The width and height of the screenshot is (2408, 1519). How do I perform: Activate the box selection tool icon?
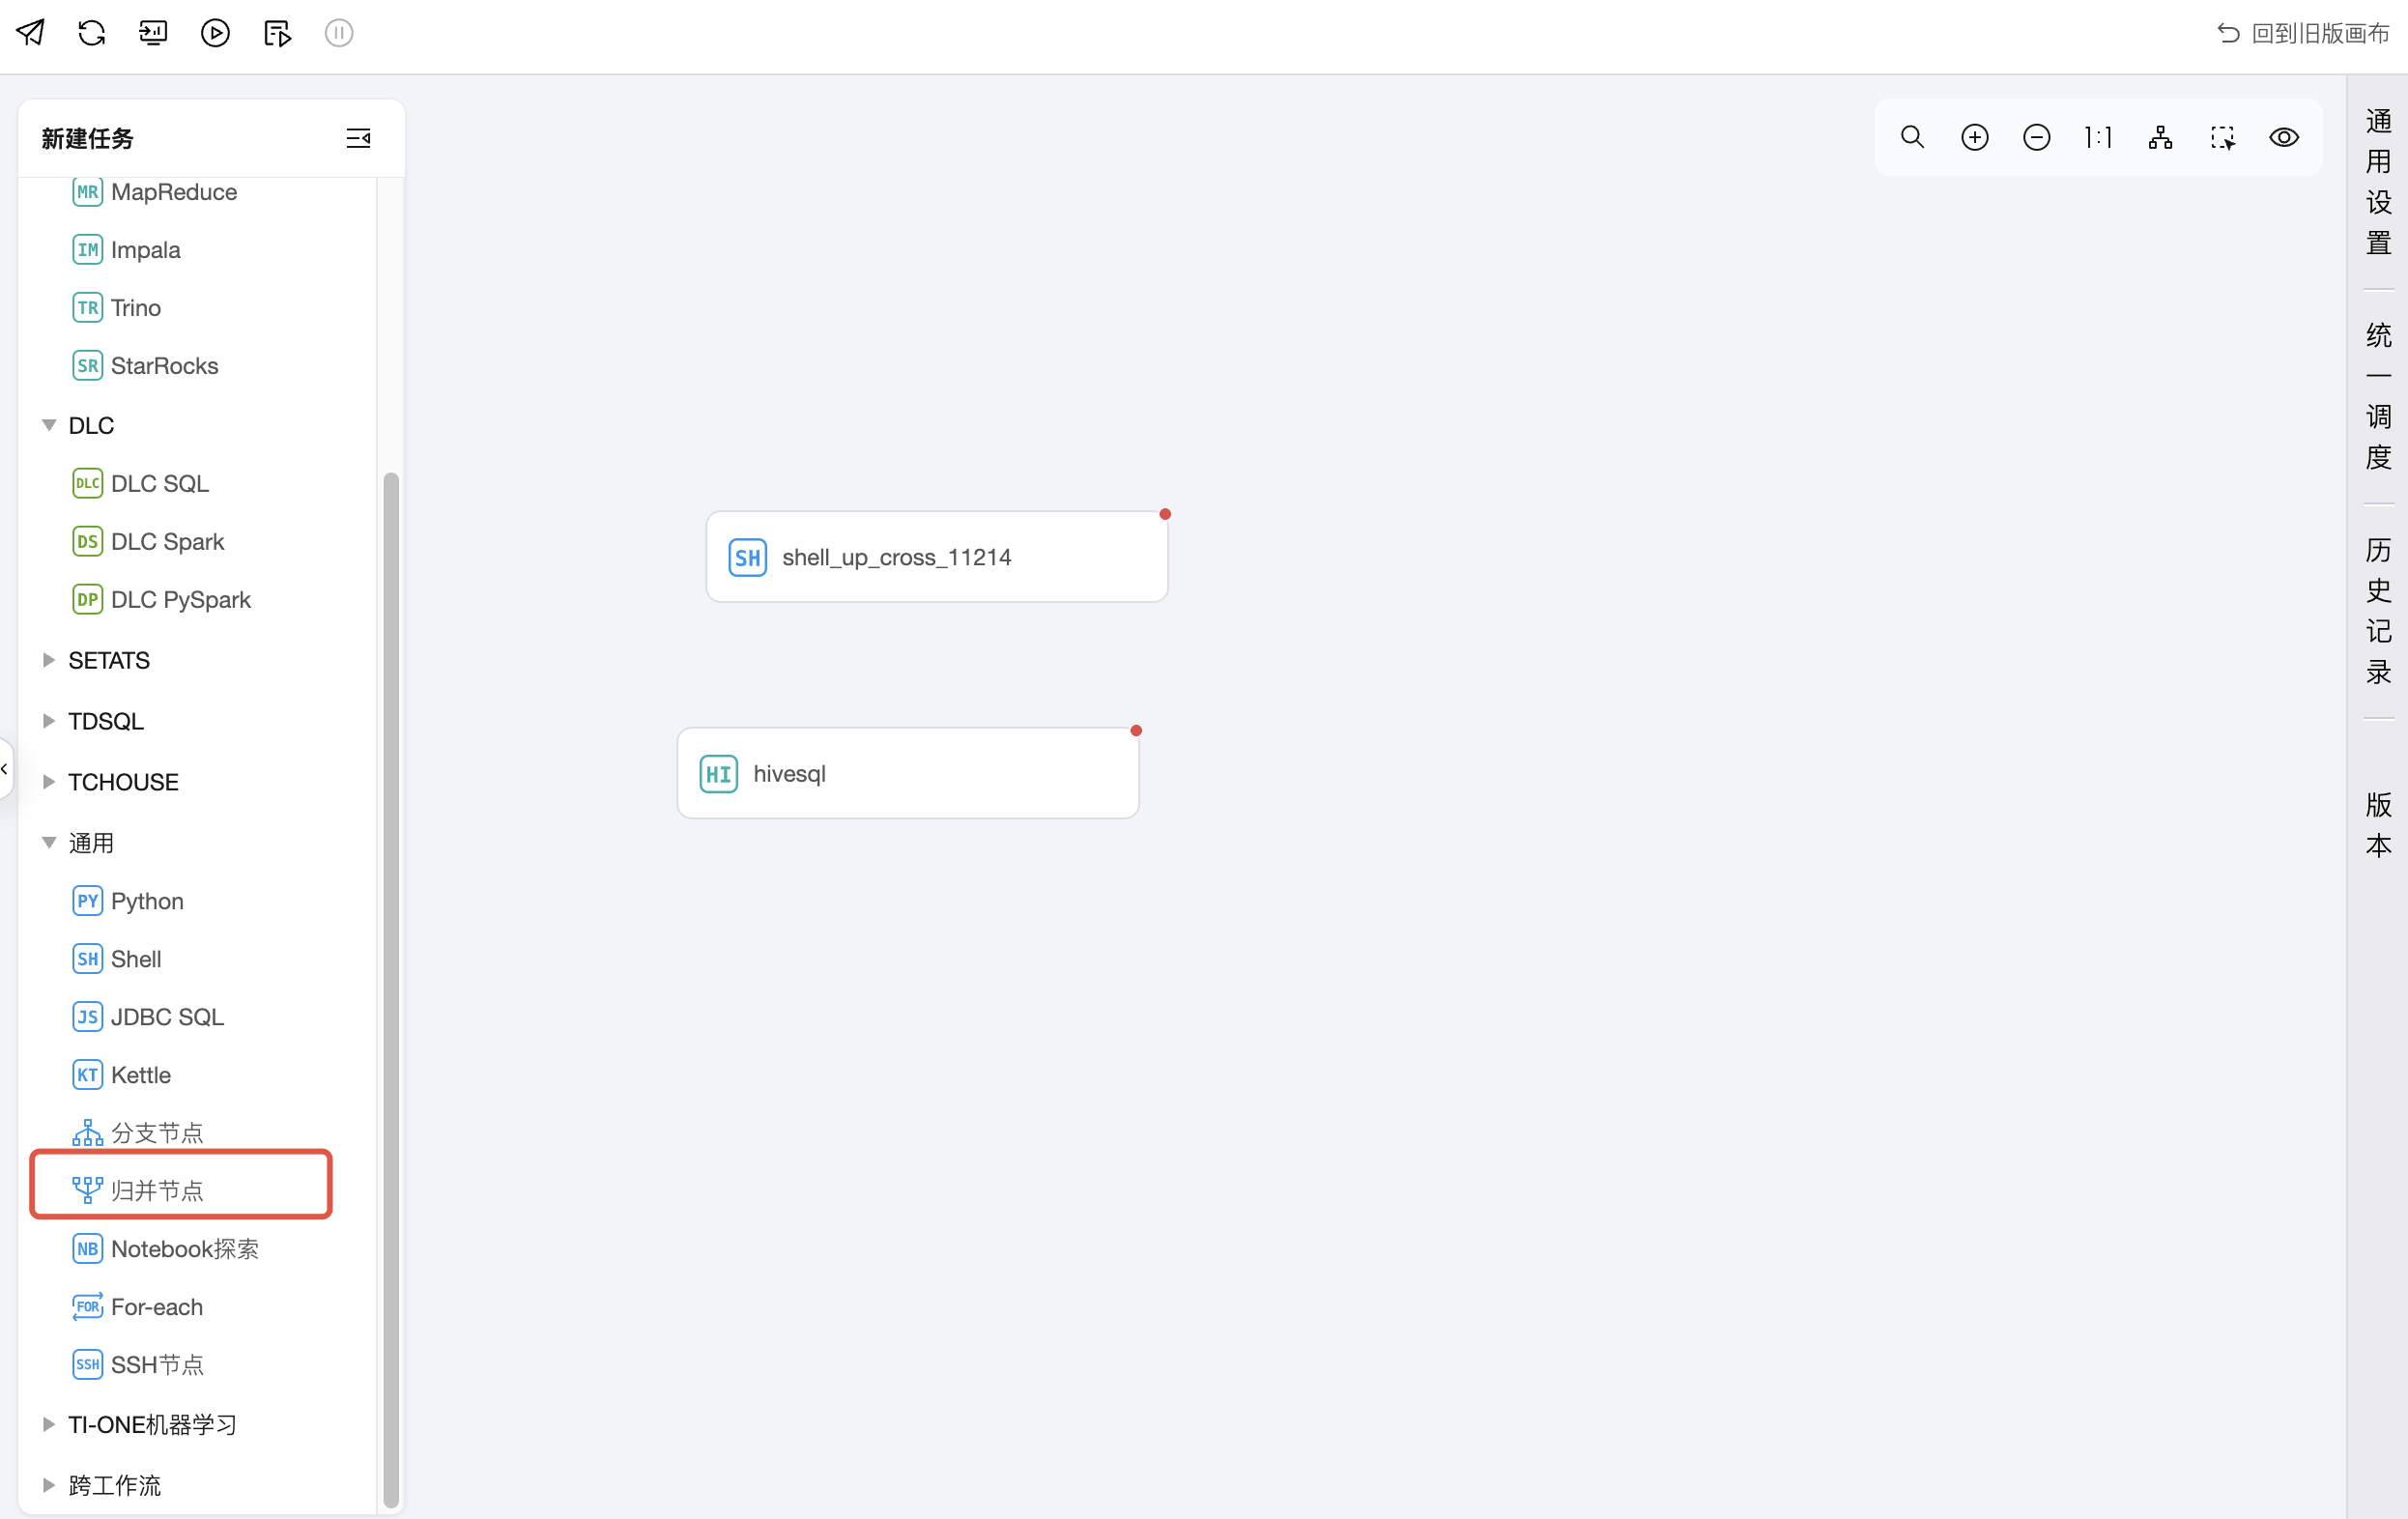(x=2222, y=137)
